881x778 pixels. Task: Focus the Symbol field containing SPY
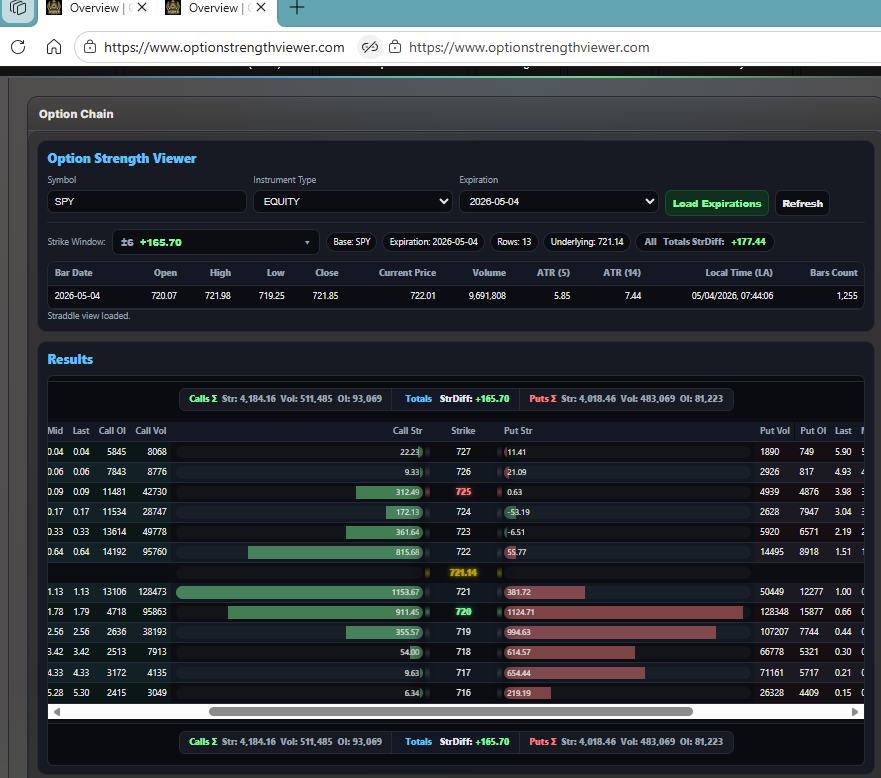point(147,201)
